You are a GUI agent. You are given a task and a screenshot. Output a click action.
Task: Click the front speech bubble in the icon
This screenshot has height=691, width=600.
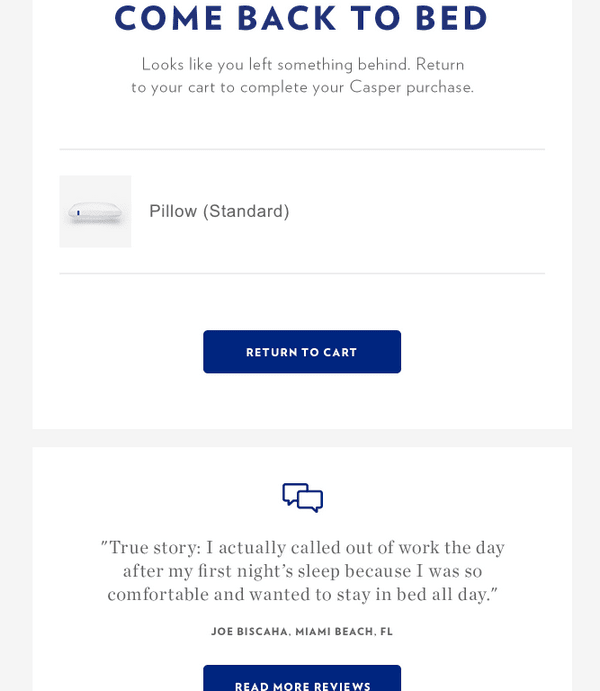point(311,501)
